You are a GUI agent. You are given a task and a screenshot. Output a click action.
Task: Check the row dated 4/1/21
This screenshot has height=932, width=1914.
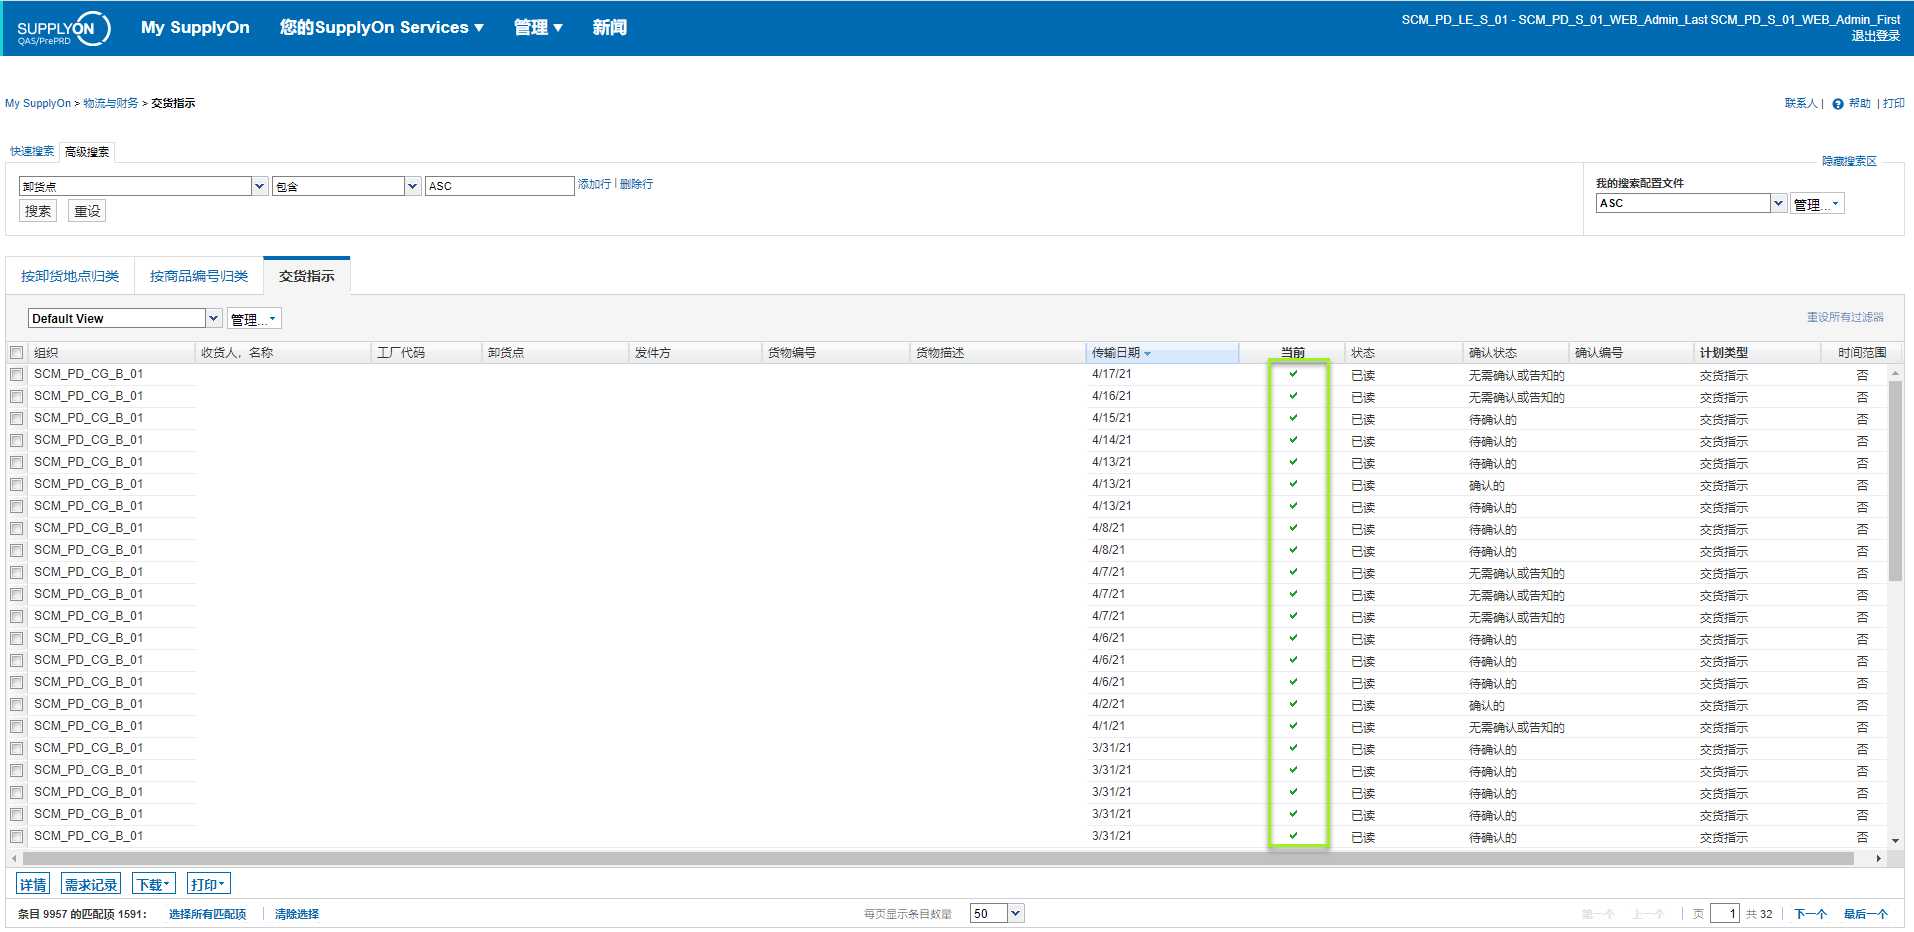17,726
